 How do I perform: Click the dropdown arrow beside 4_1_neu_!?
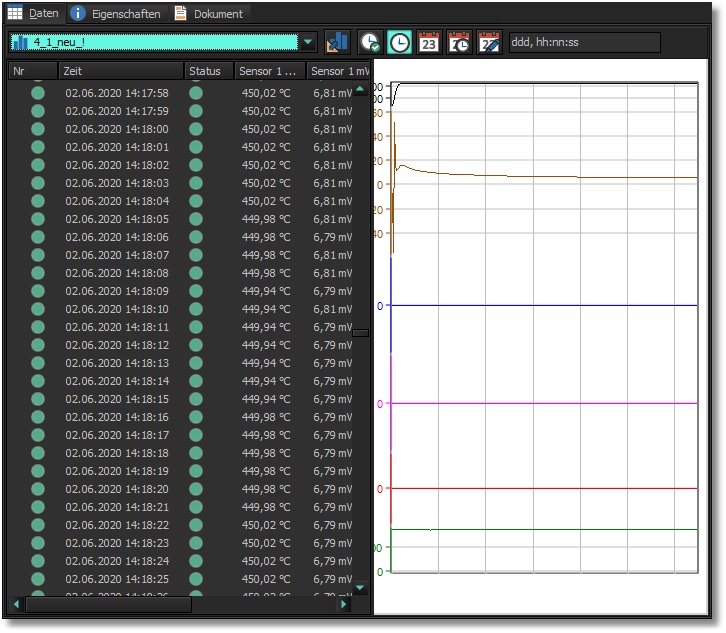point(308,43)
